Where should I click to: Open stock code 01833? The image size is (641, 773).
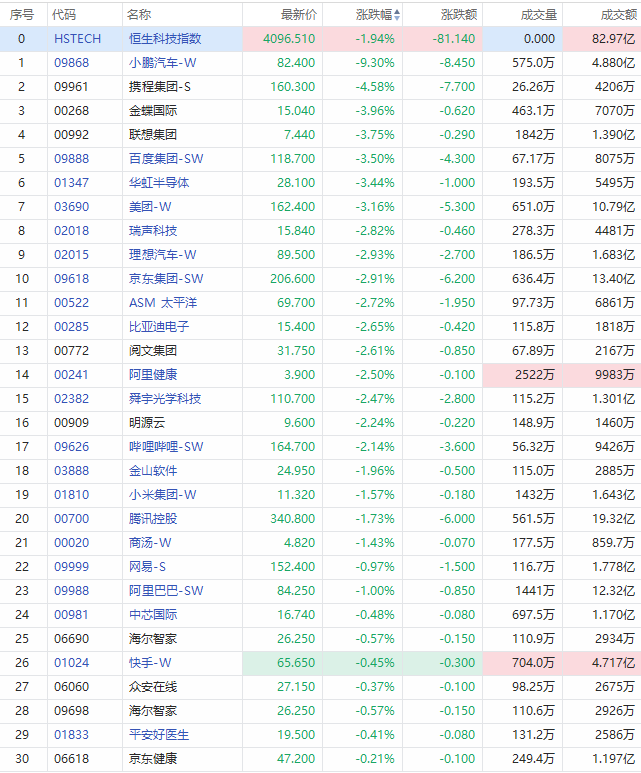(x=71, y=735)
